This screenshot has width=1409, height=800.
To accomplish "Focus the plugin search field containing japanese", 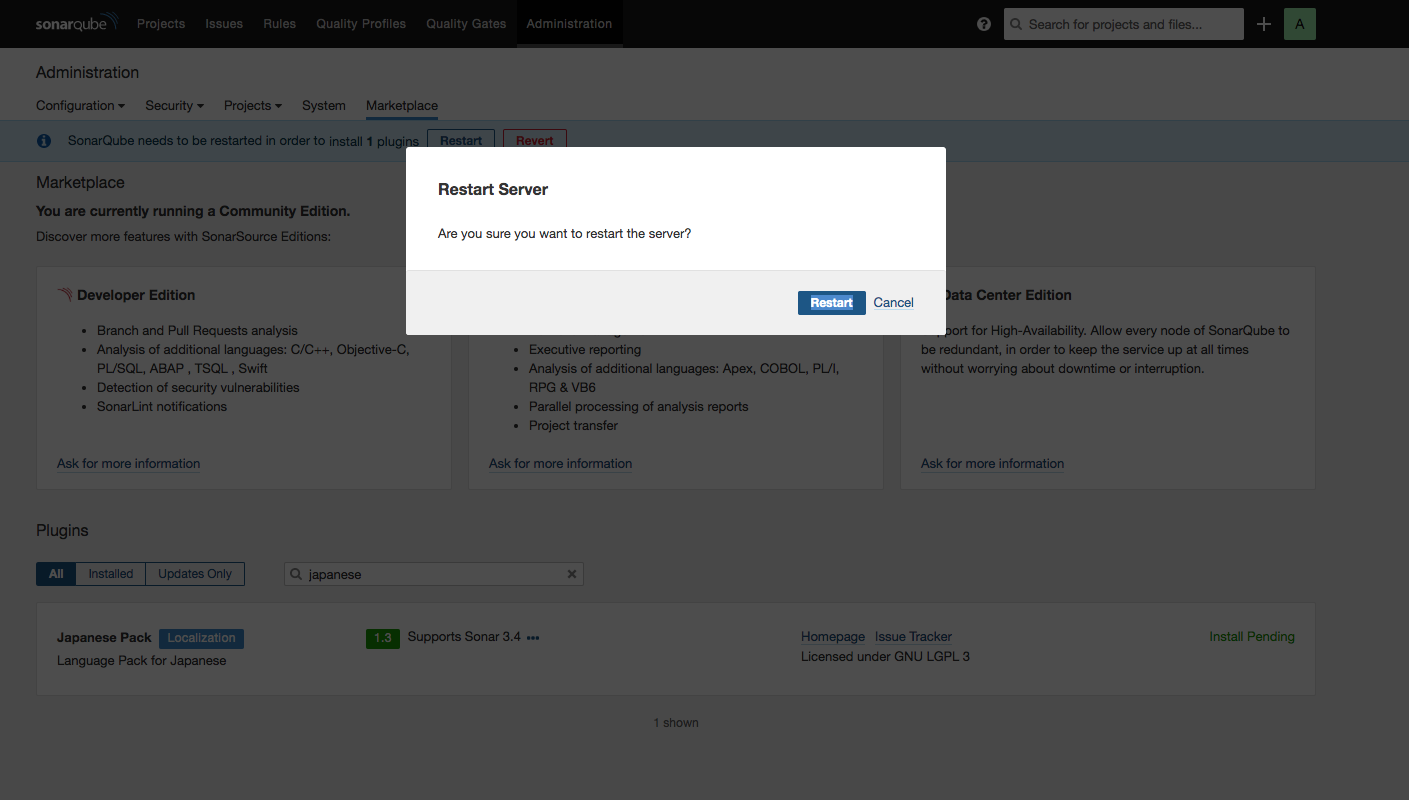I will point(434,574).
